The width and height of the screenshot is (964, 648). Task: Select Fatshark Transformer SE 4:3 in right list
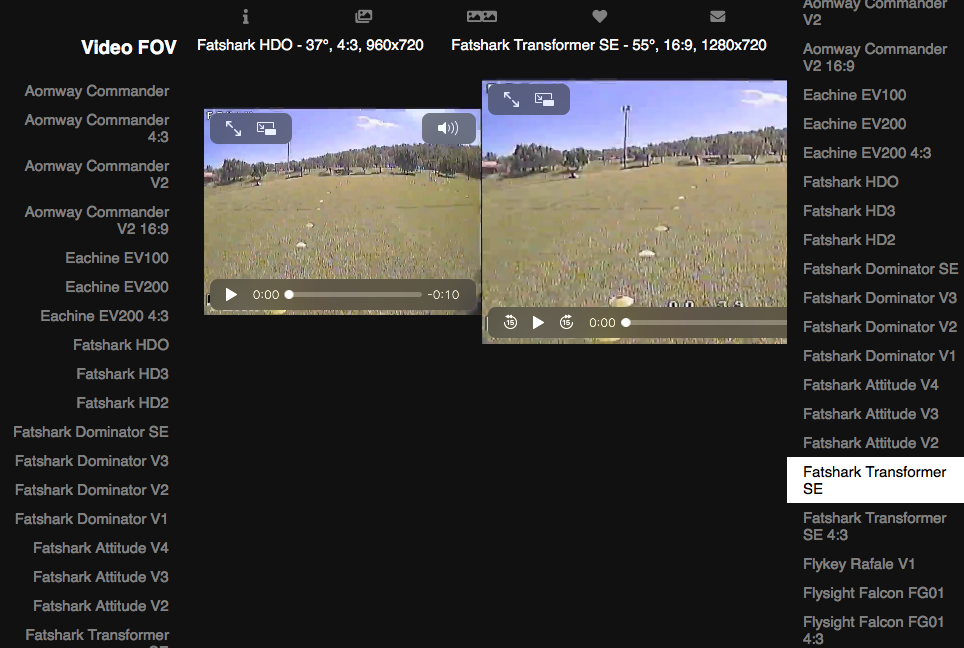[875, 526]
